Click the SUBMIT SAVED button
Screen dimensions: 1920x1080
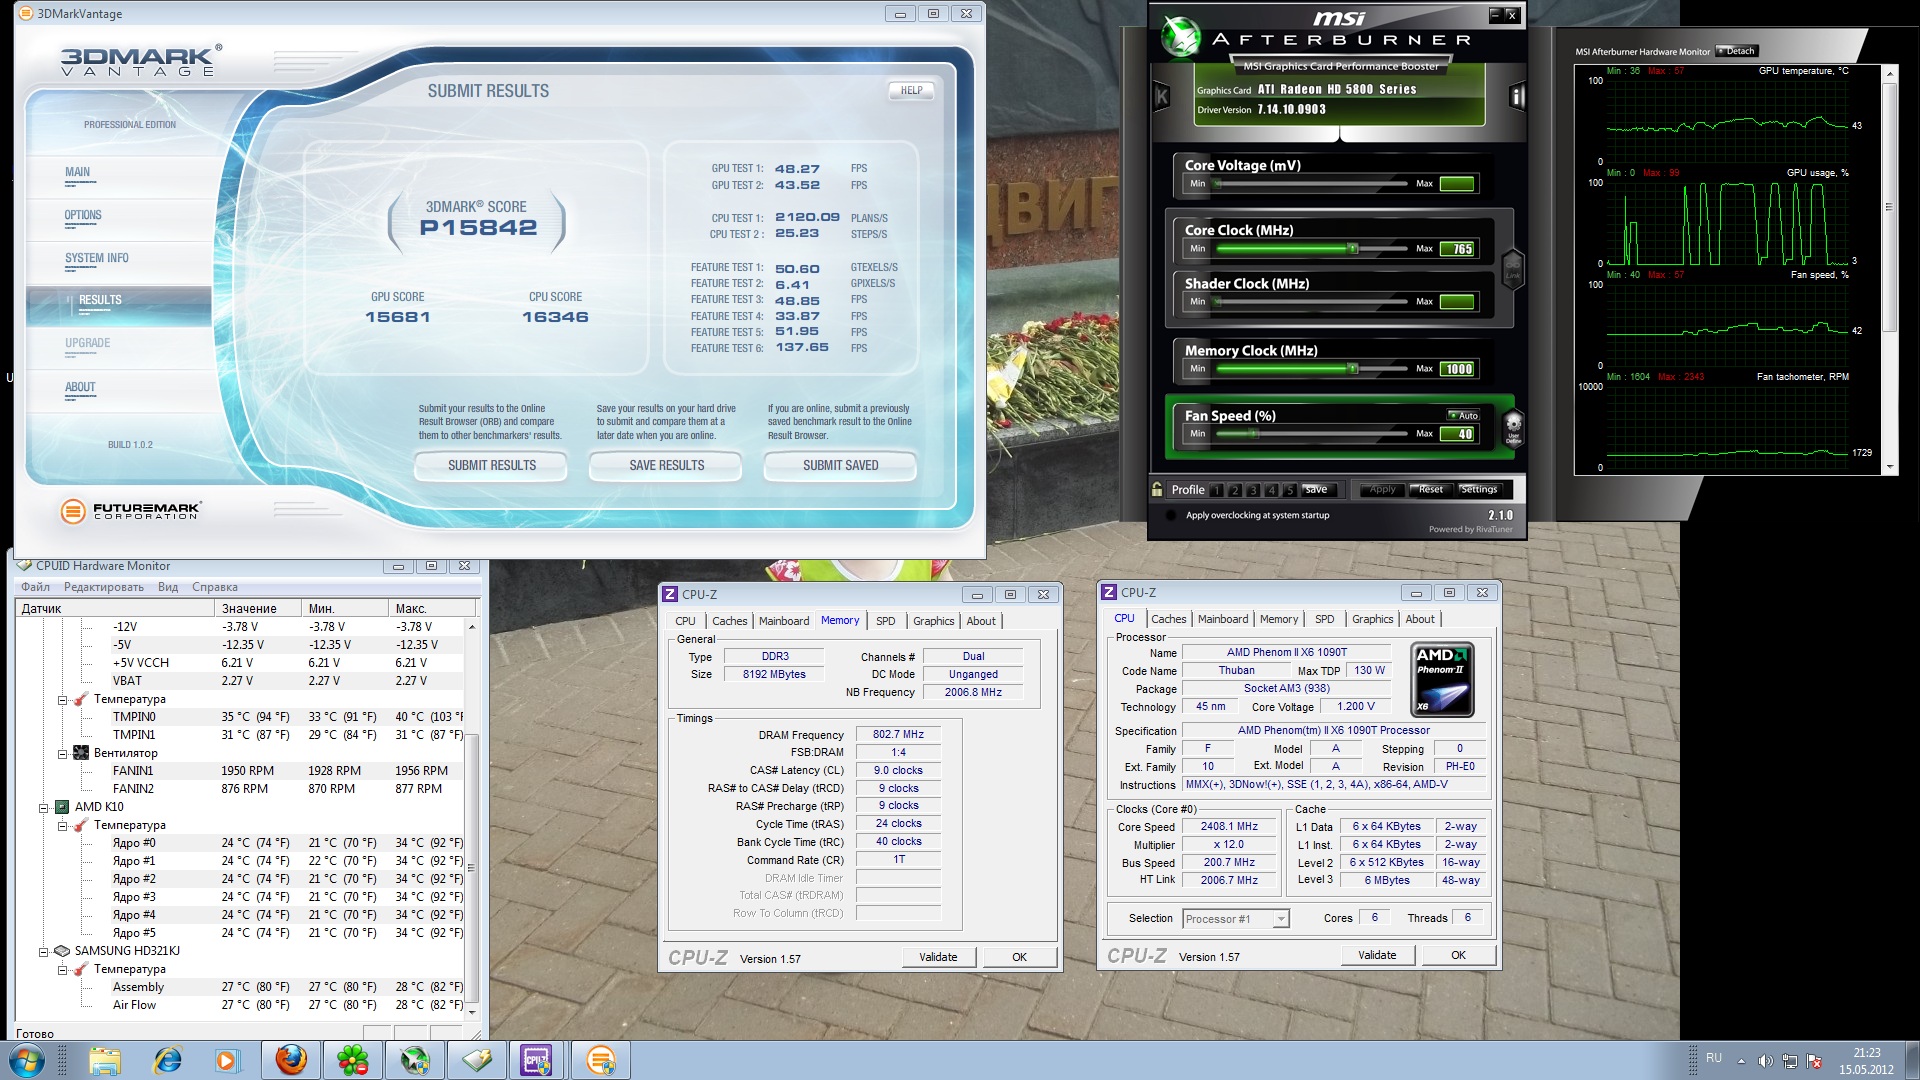tap(840, 466)
